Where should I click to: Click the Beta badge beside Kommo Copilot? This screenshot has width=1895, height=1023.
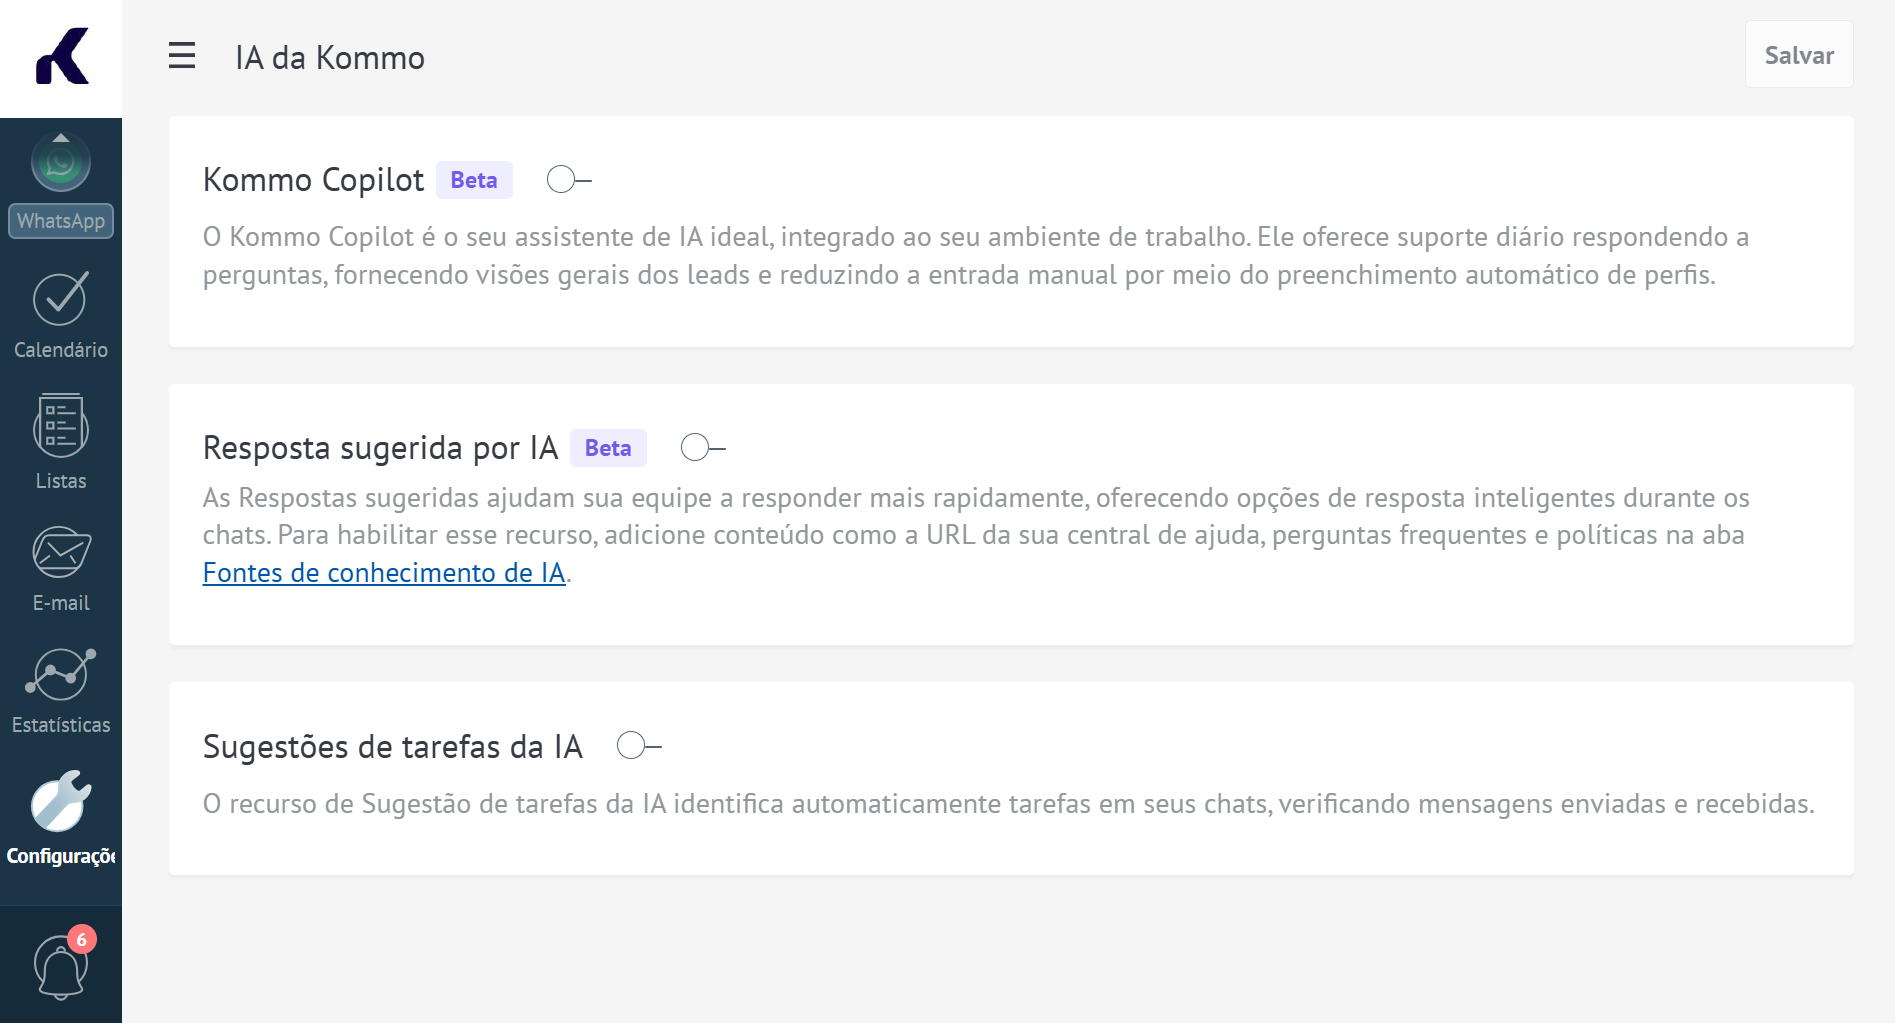pos(474,180)
